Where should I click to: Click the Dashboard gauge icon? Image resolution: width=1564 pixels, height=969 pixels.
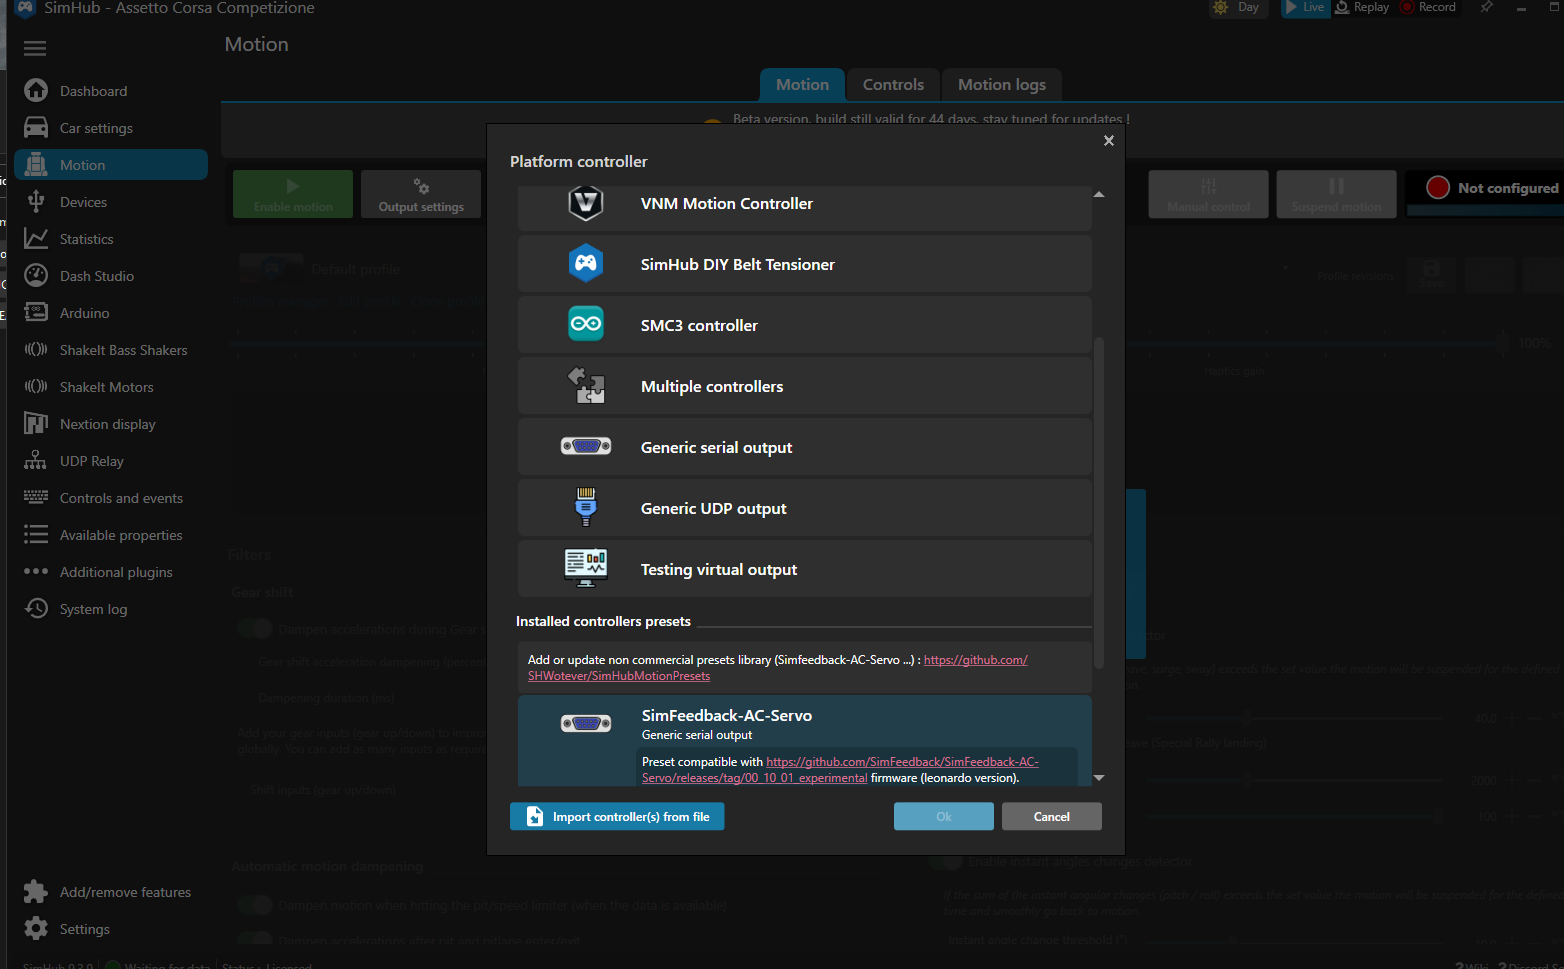point(36,91)
